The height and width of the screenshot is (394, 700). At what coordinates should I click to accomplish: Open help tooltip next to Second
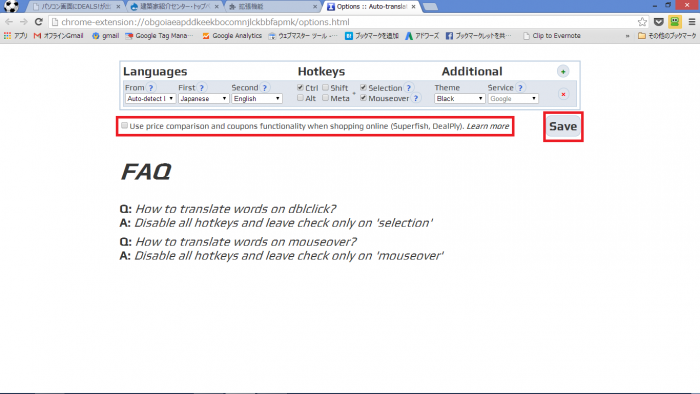265,88
